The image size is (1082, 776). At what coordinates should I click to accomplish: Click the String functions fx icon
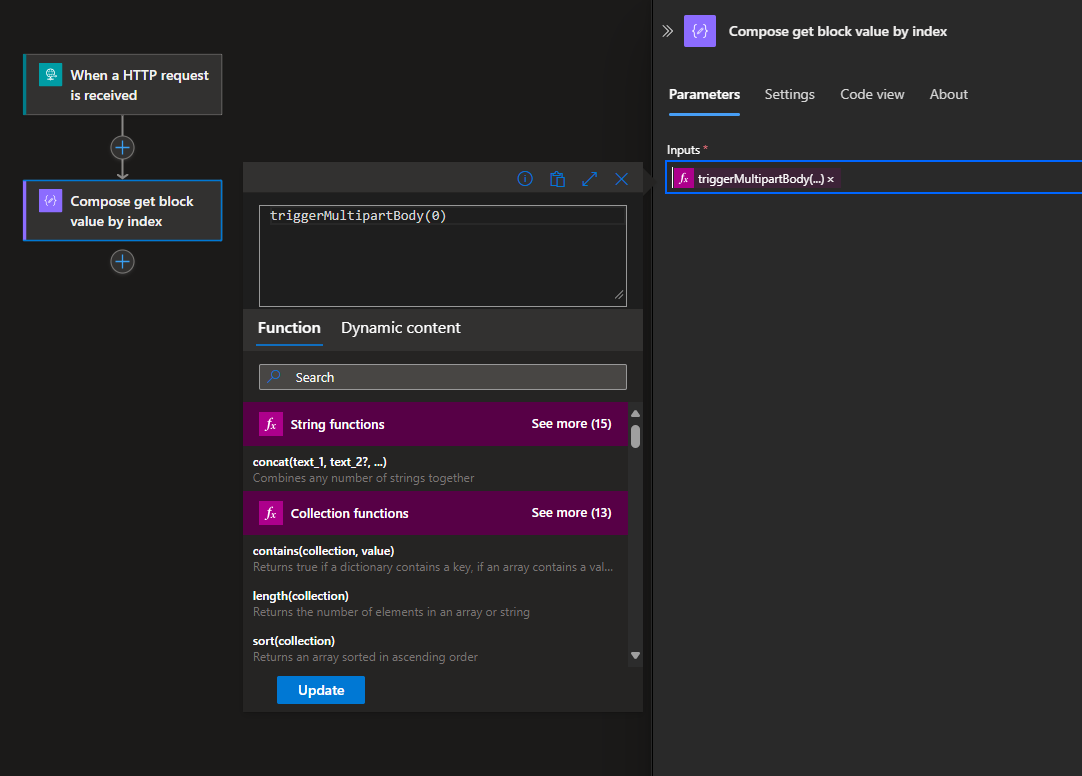(x=270, y=424)
